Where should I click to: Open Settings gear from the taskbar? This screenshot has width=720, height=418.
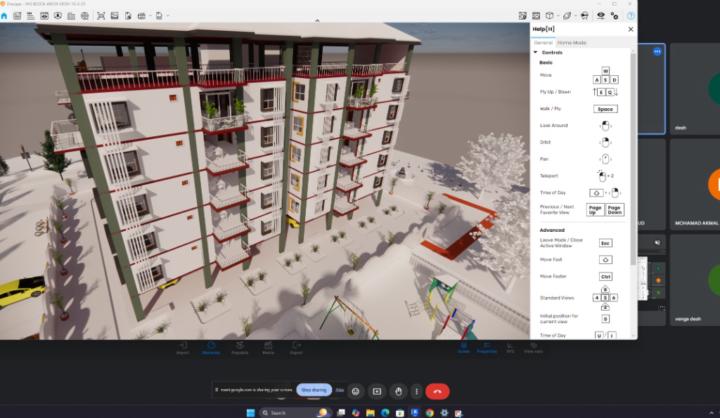pyautogui.click(x=444, y=413)
